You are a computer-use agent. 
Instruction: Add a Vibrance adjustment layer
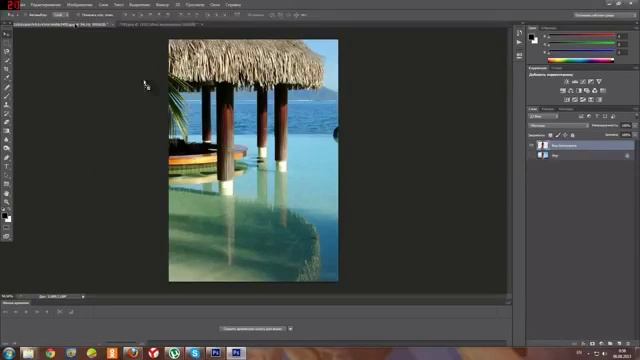(x=599, y=82)
